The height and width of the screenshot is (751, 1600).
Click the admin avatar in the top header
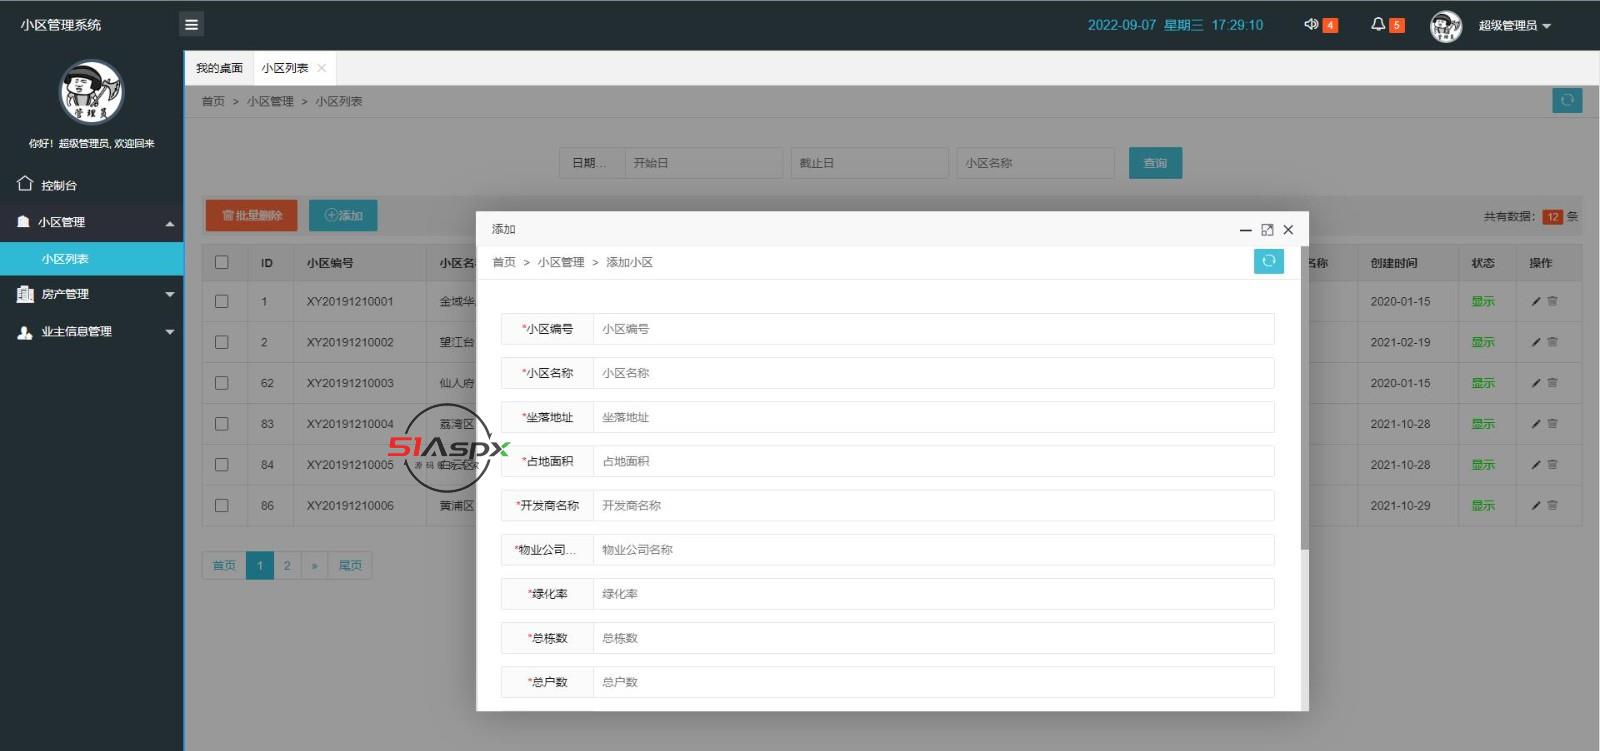pos(1446,26)
